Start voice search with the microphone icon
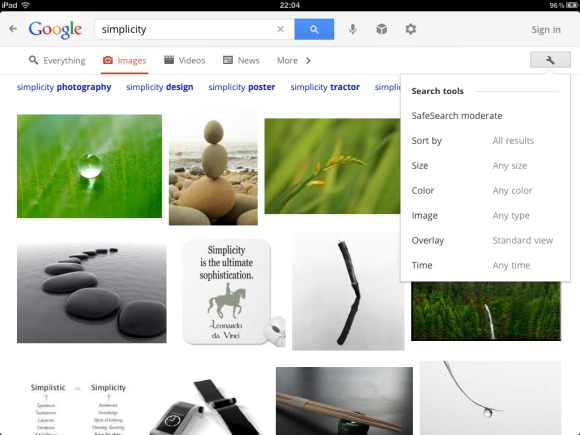 [353, 29]
